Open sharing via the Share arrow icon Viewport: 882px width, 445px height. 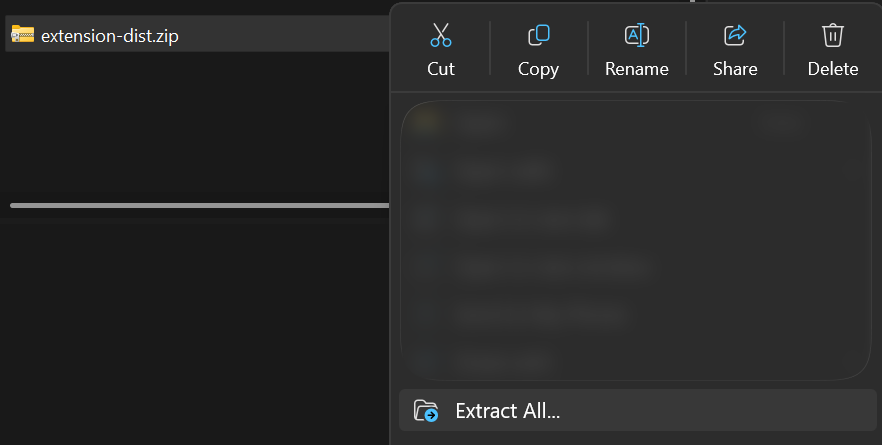[x=735, y=35]
